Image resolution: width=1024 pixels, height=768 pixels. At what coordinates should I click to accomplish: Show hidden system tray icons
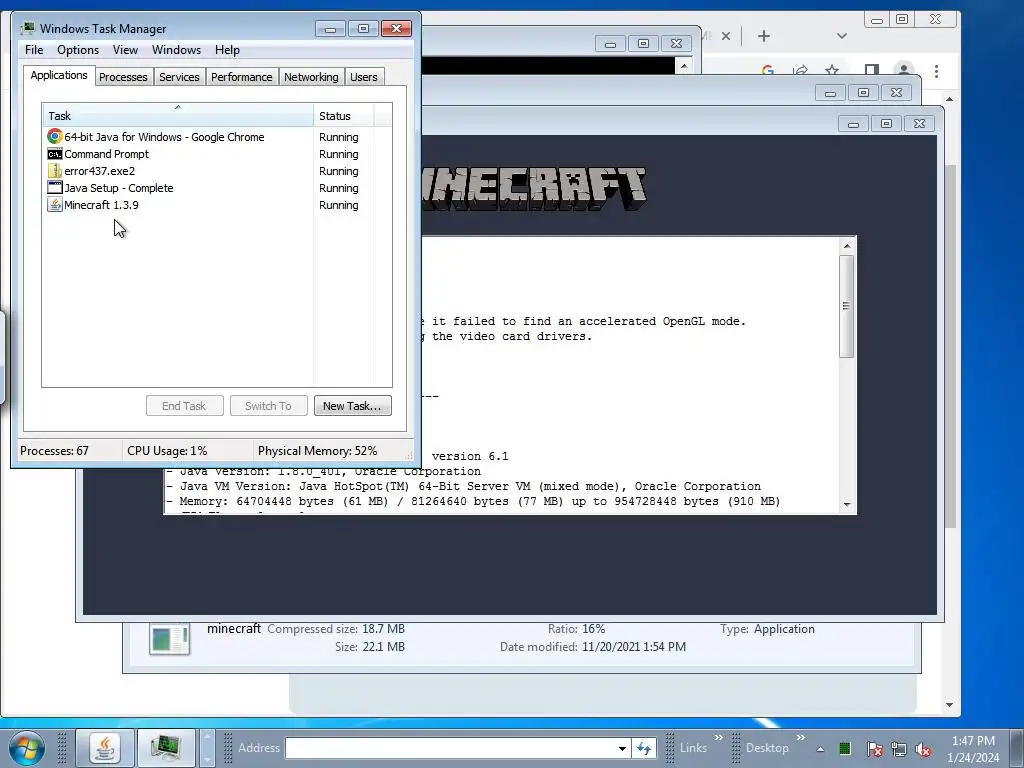(x=820, y=749)
